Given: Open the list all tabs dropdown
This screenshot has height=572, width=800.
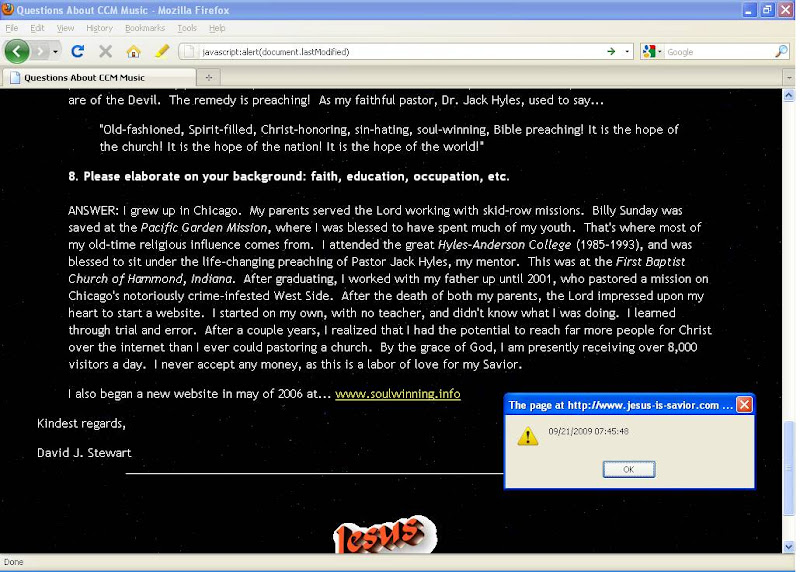Looking at the screenshot, I should pyautogui.click(x=789, y=78).
